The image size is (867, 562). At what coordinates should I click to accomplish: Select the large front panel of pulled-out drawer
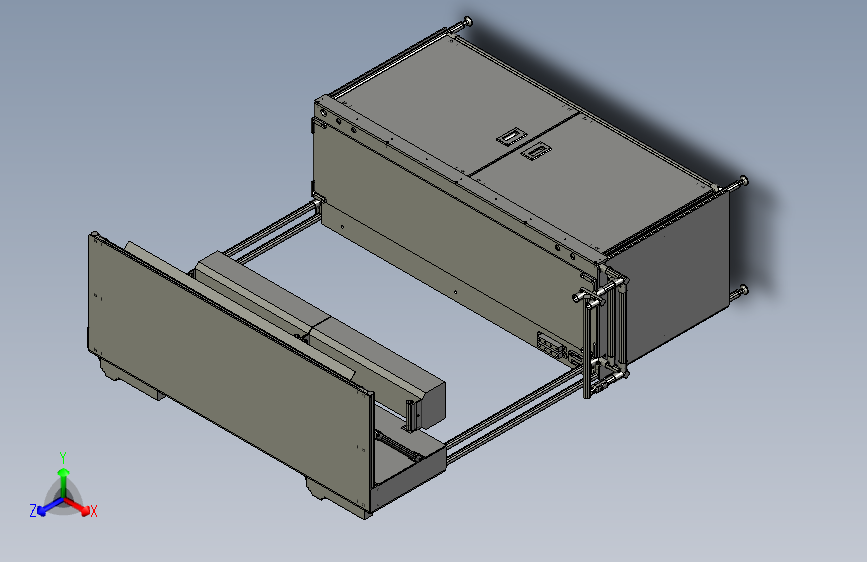(x=227, y=372)
